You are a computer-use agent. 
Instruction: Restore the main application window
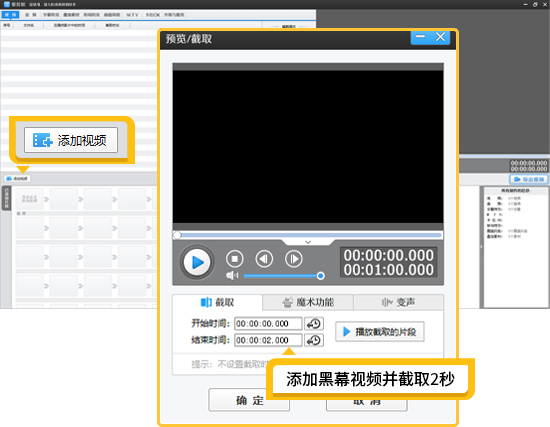(x=535, y=4)
